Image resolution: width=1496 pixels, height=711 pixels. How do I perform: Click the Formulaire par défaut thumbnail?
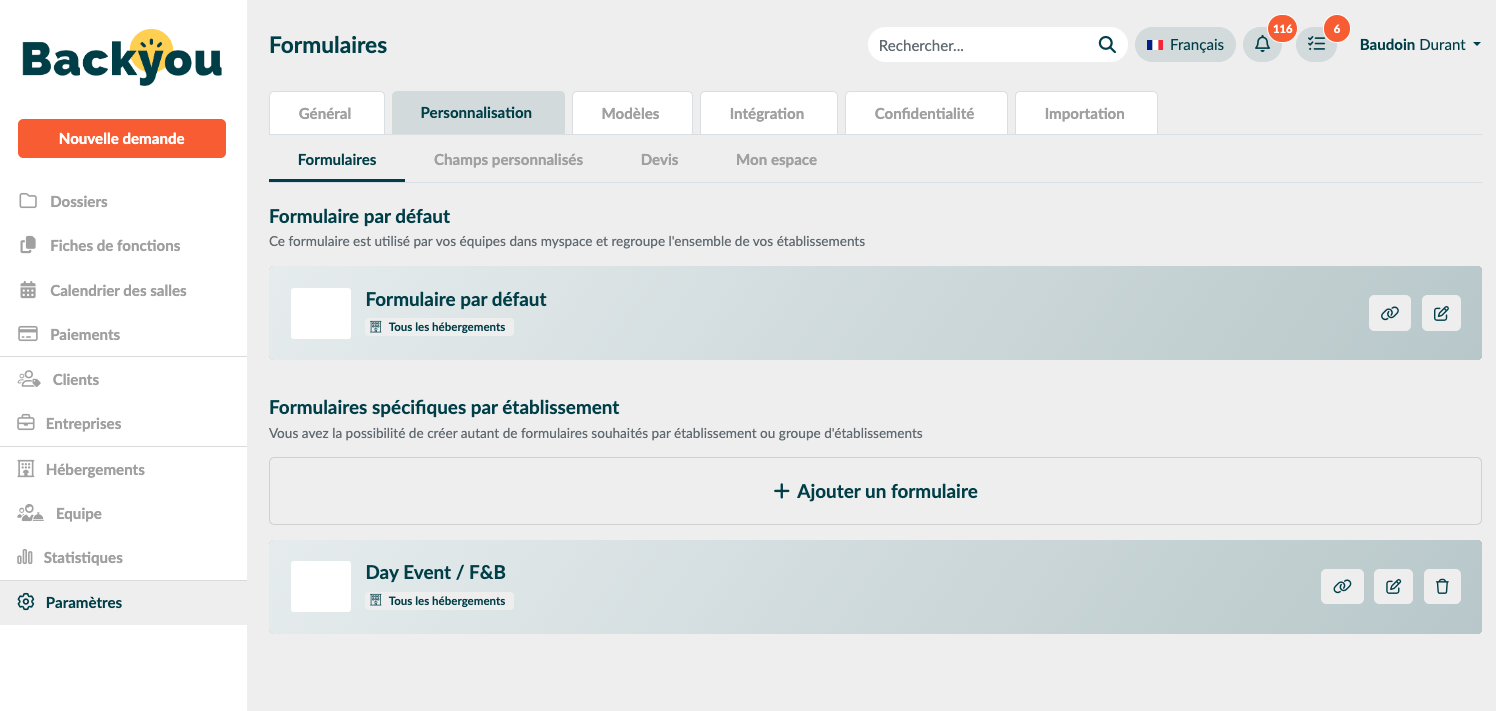tap(321, 313)
